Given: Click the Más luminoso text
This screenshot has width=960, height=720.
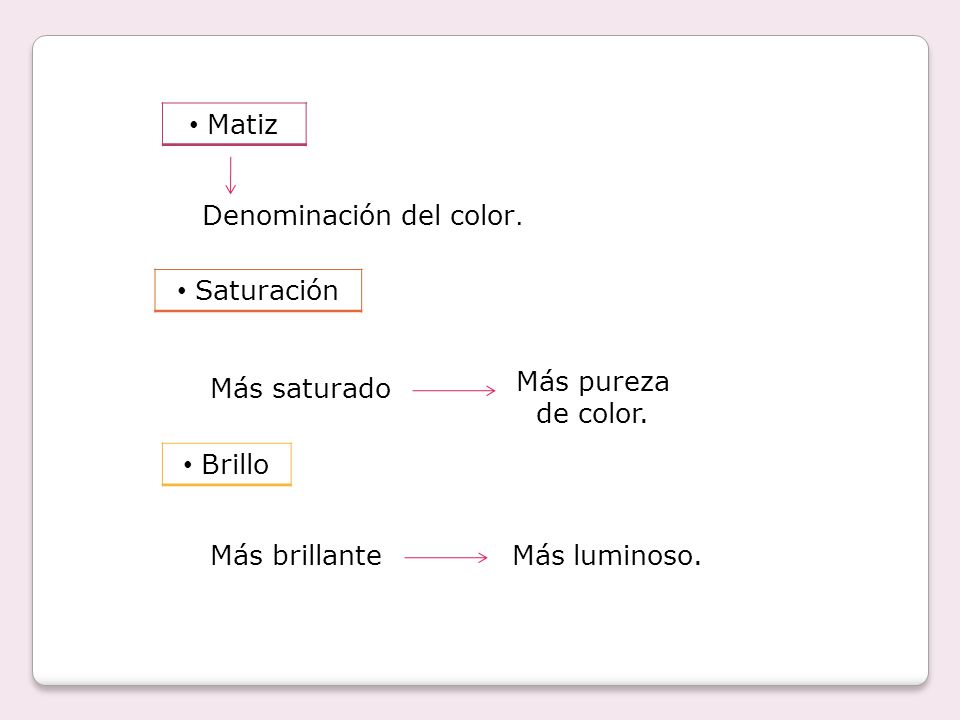Looking at the screenshot, I should point(607,555).
